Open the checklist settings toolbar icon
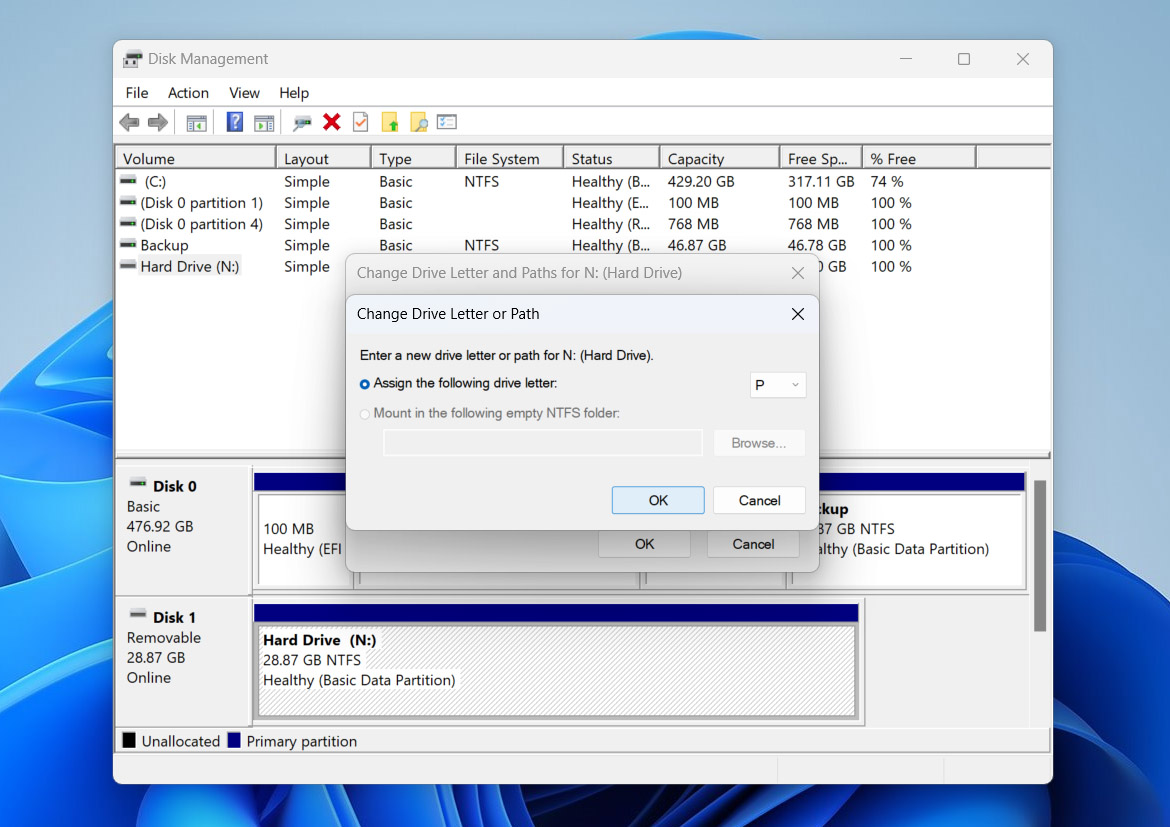The image size is (1170, 827). 447,122
